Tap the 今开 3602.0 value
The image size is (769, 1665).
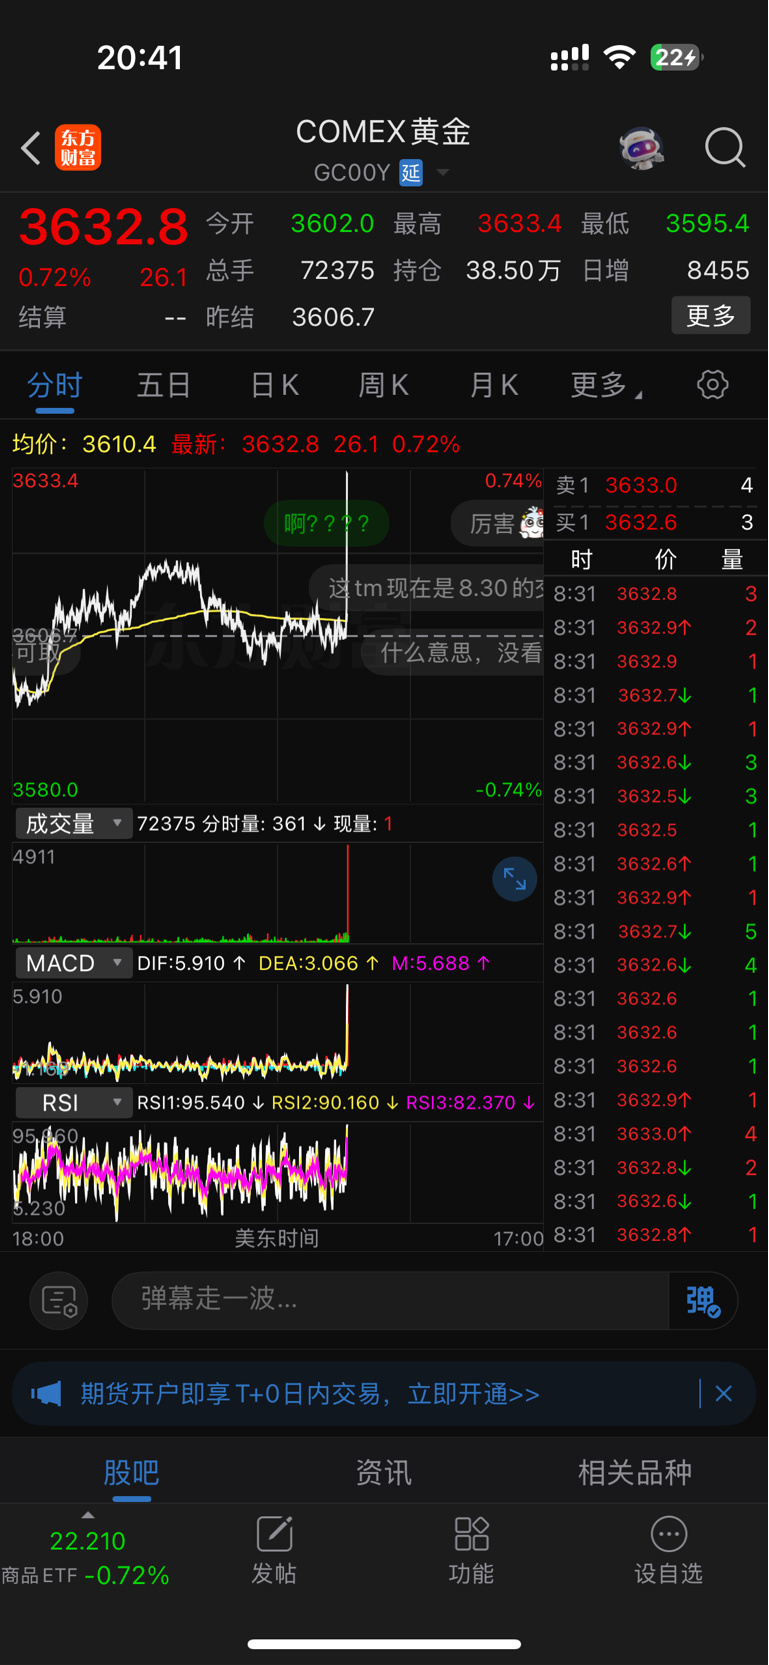point(332,223)
